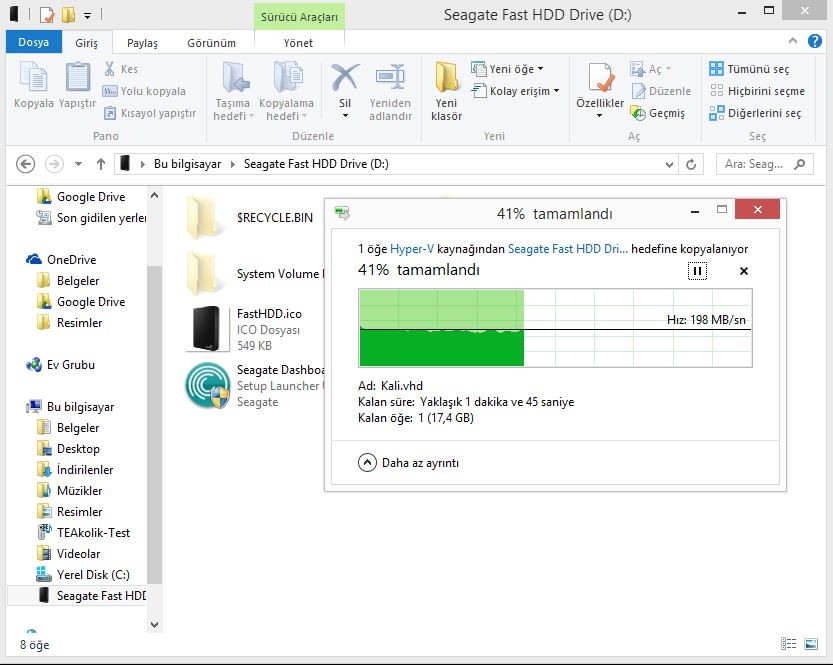
Task: Switch to Paylaş ribbon tab
Action: tap(142, 43)
